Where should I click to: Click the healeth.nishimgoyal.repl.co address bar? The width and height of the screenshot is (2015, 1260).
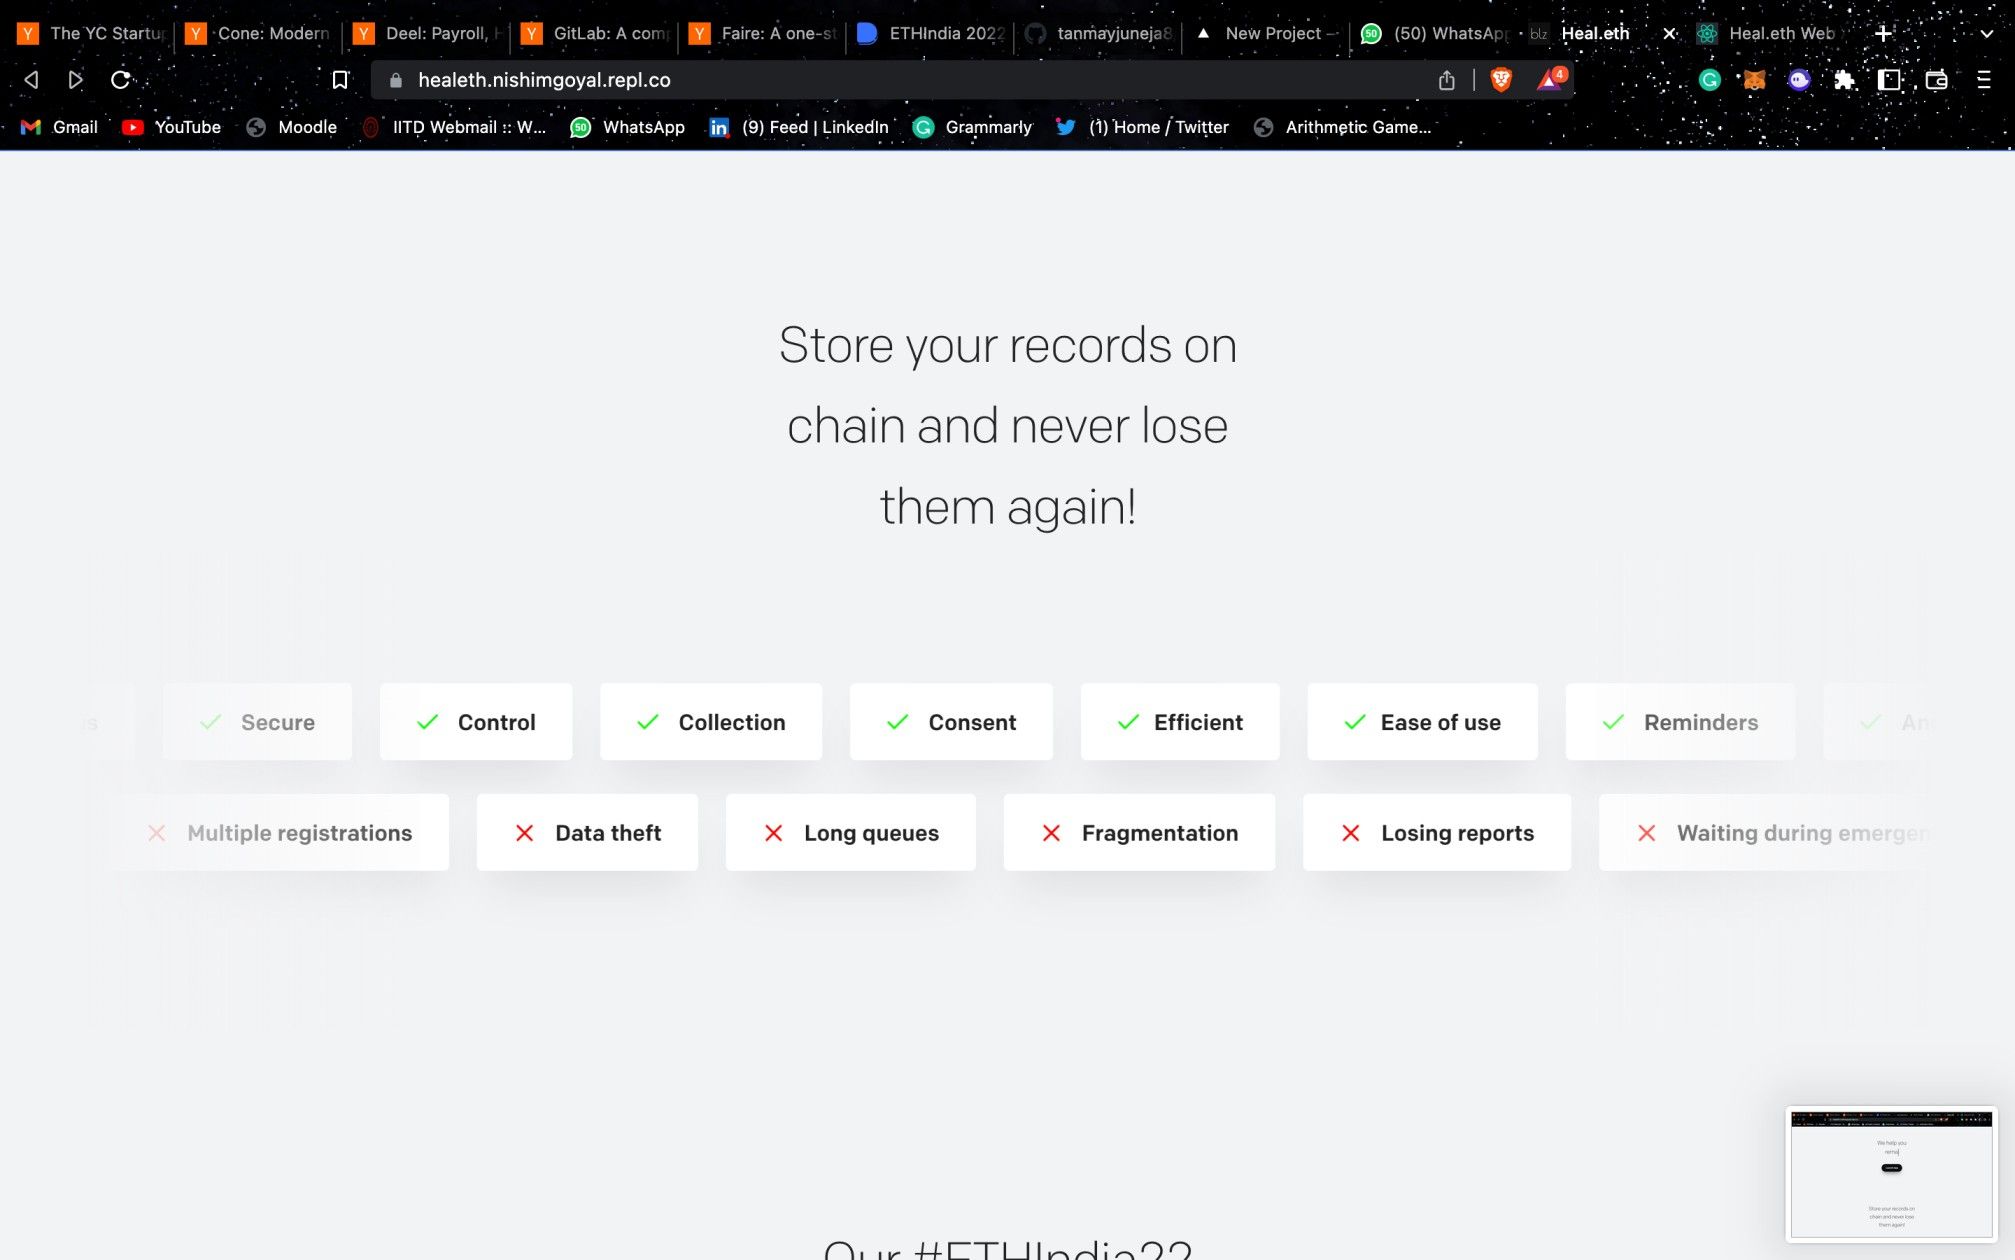tap(544, 78)
